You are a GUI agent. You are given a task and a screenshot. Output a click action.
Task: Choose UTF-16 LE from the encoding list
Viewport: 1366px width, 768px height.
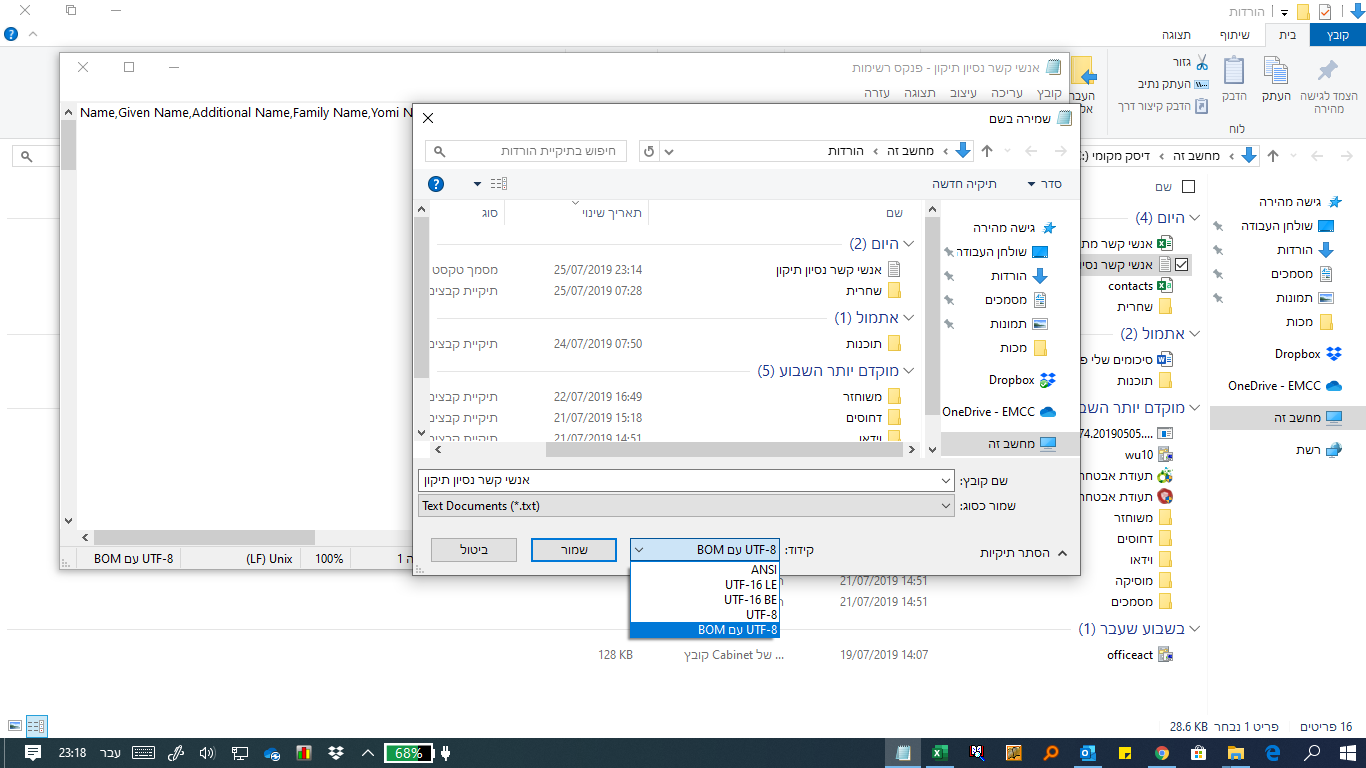[705, 585]
